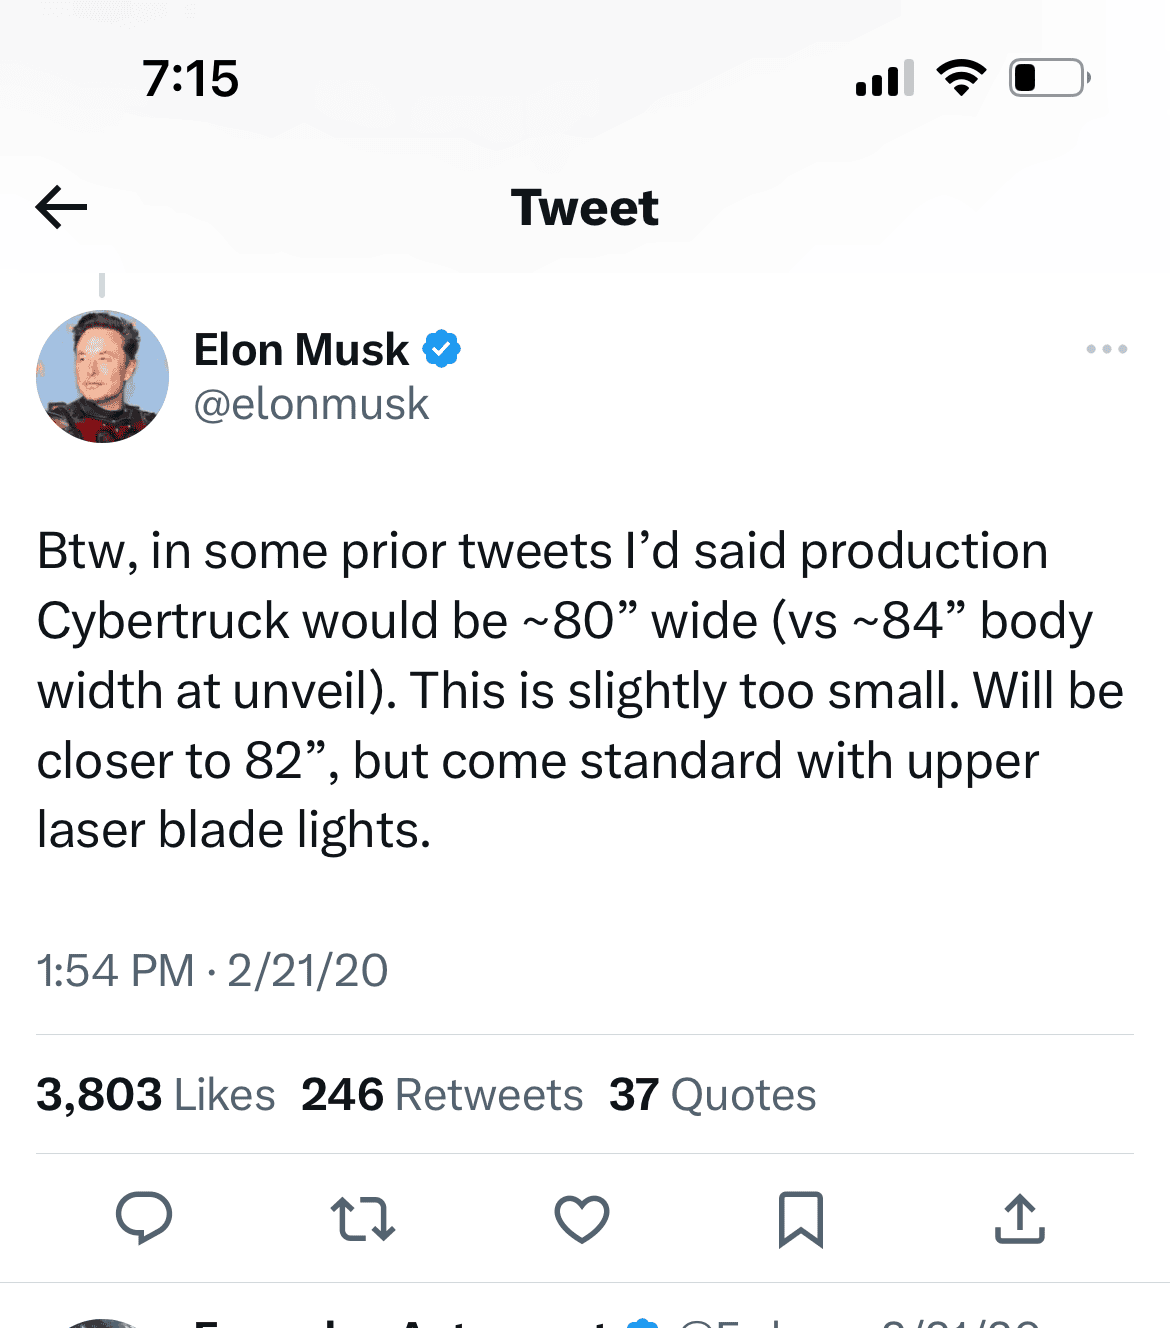Tap the retweet arrows icon
The image size is (1170, 1328).
pos(363,1219)
